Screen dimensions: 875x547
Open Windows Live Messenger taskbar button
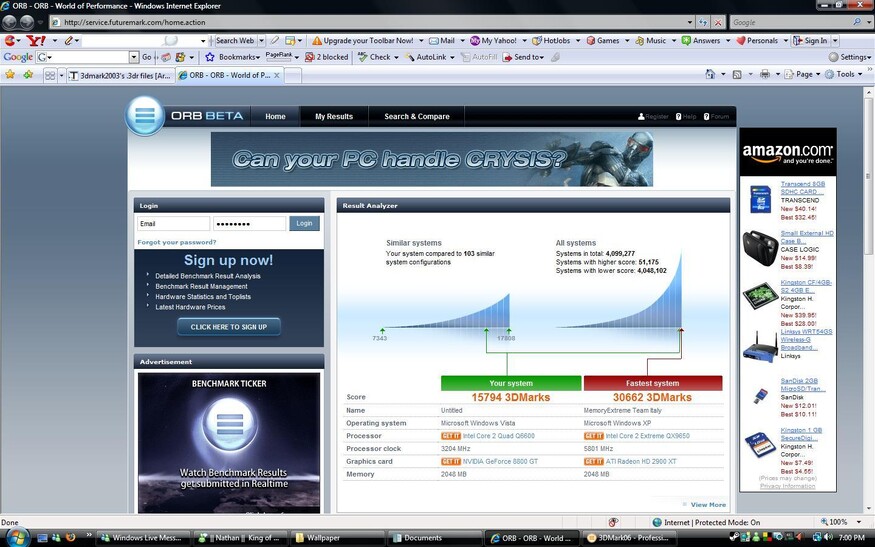point(145,538)
